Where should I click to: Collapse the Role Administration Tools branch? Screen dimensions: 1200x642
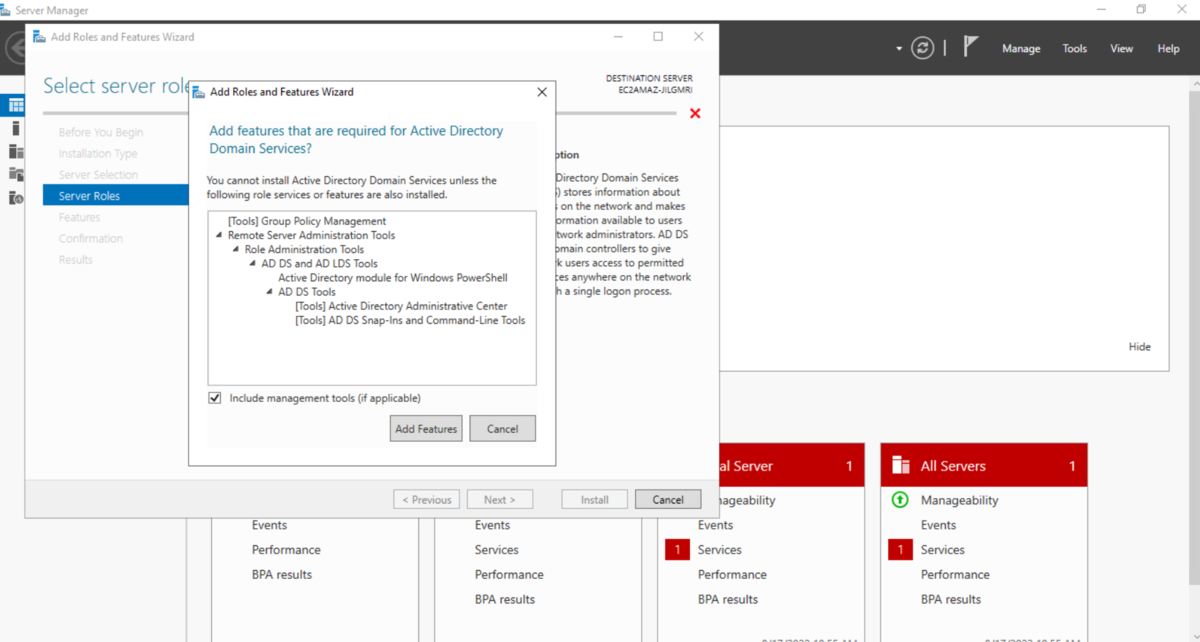(234, 249)
